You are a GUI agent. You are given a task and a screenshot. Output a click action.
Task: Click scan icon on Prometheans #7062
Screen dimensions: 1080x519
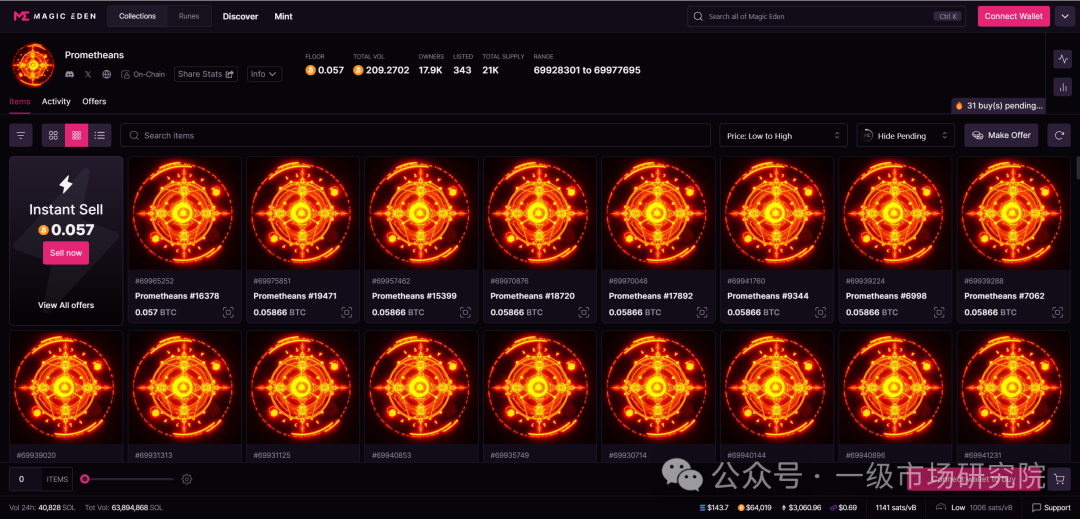(x=1057, y=313)
